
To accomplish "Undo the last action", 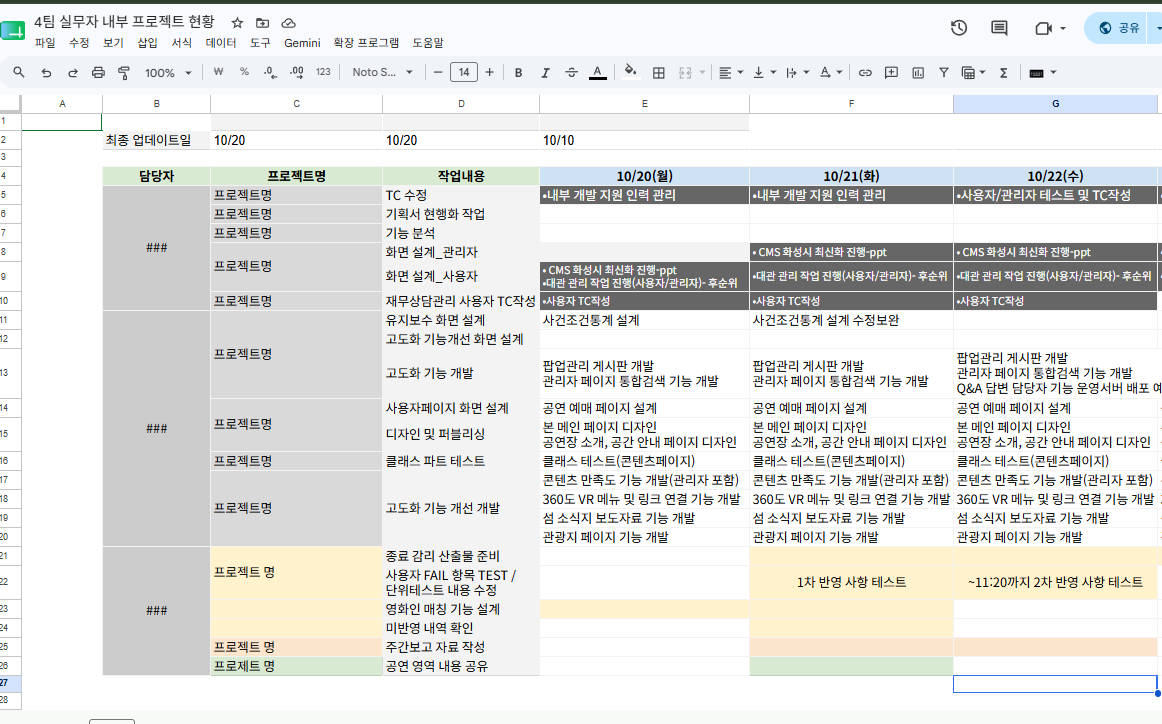I will (x=46, y=73).
